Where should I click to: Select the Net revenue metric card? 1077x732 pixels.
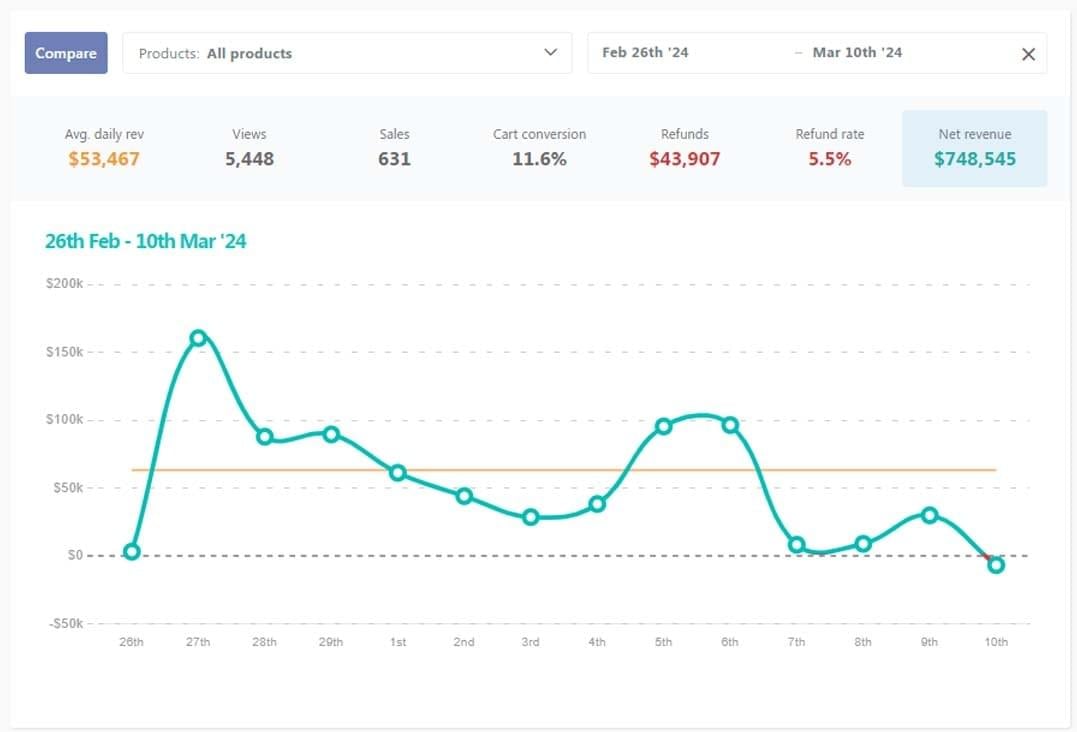click(975, 148)
